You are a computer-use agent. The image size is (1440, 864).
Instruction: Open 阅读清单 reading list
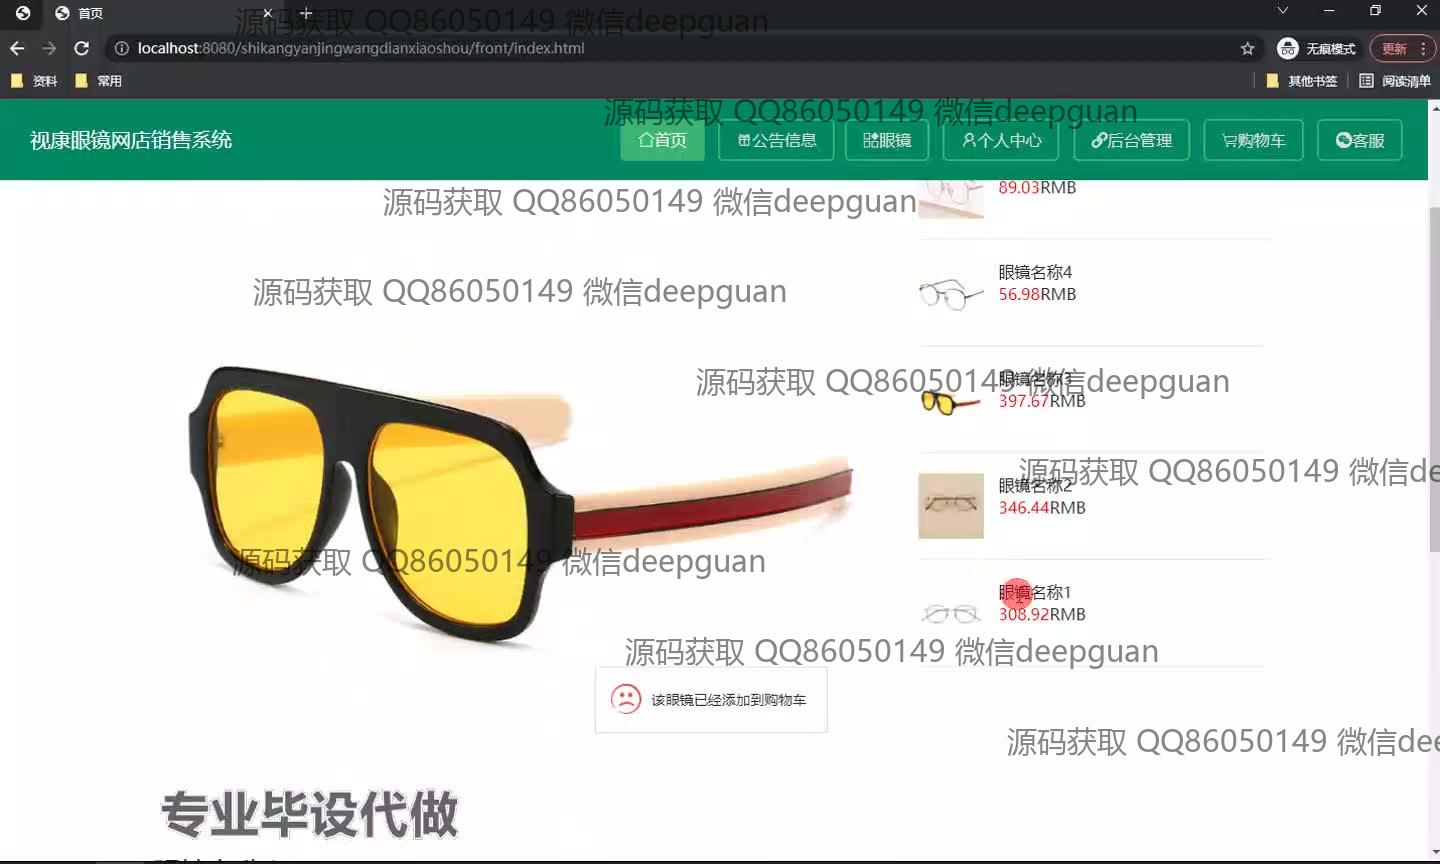coord(1395,81)
